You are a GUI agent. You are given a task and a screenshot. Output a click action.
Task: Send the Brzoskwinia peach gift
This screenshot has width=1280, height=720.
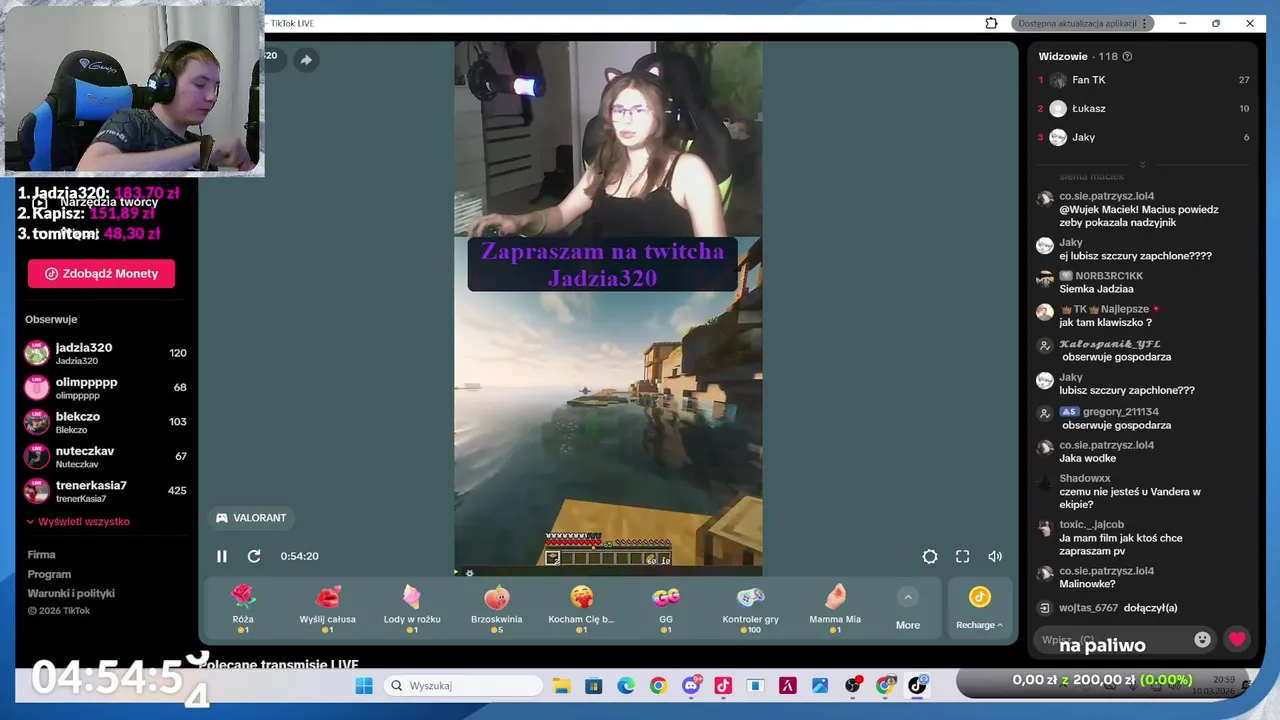(x=497, y=609)
